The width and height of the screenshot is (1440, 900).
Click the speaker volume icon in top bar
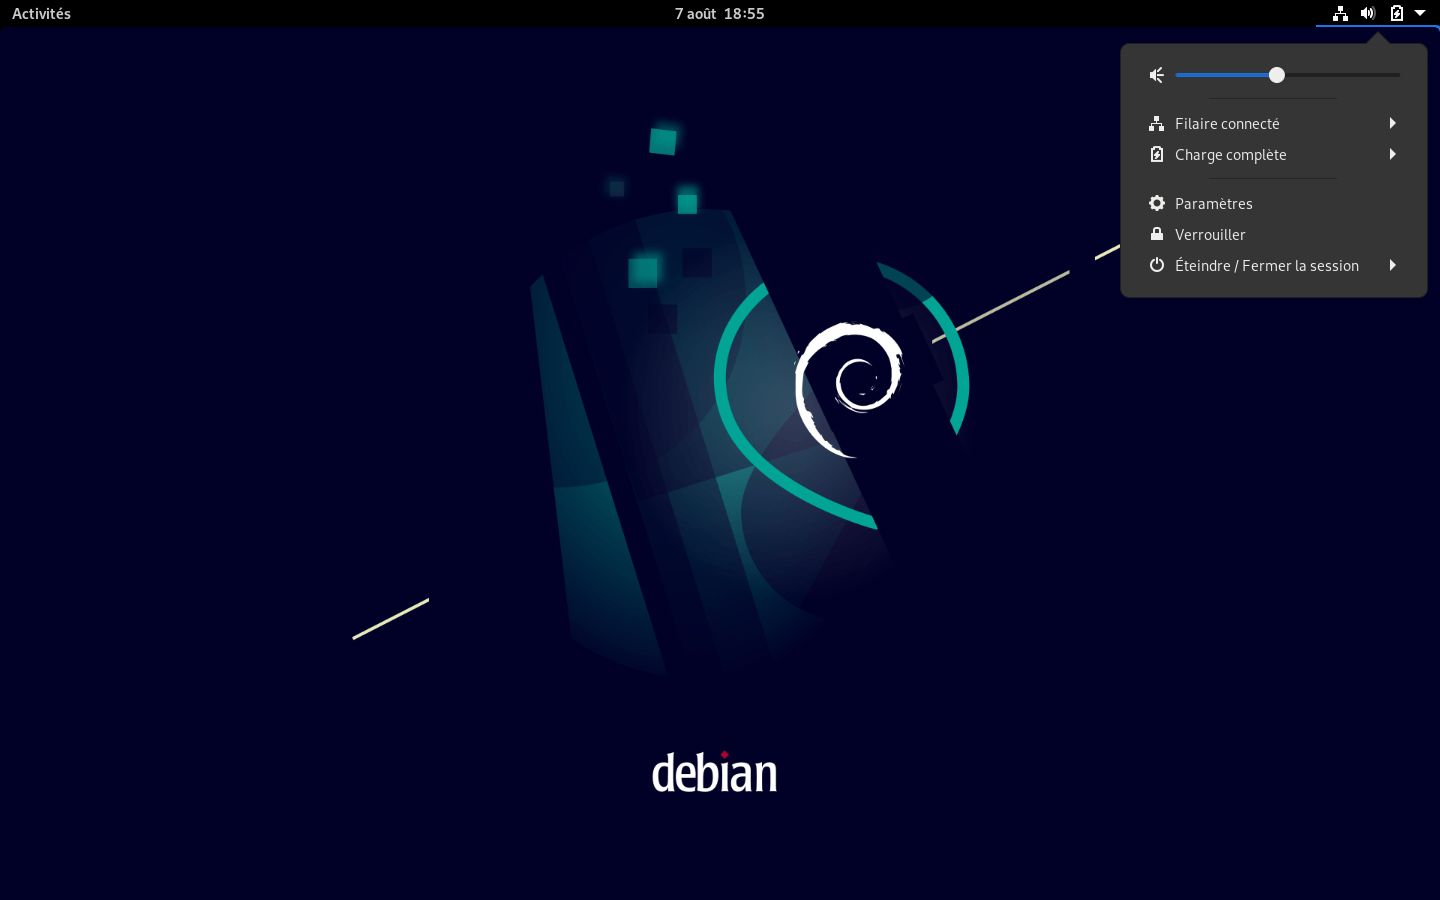[1368, 13]
